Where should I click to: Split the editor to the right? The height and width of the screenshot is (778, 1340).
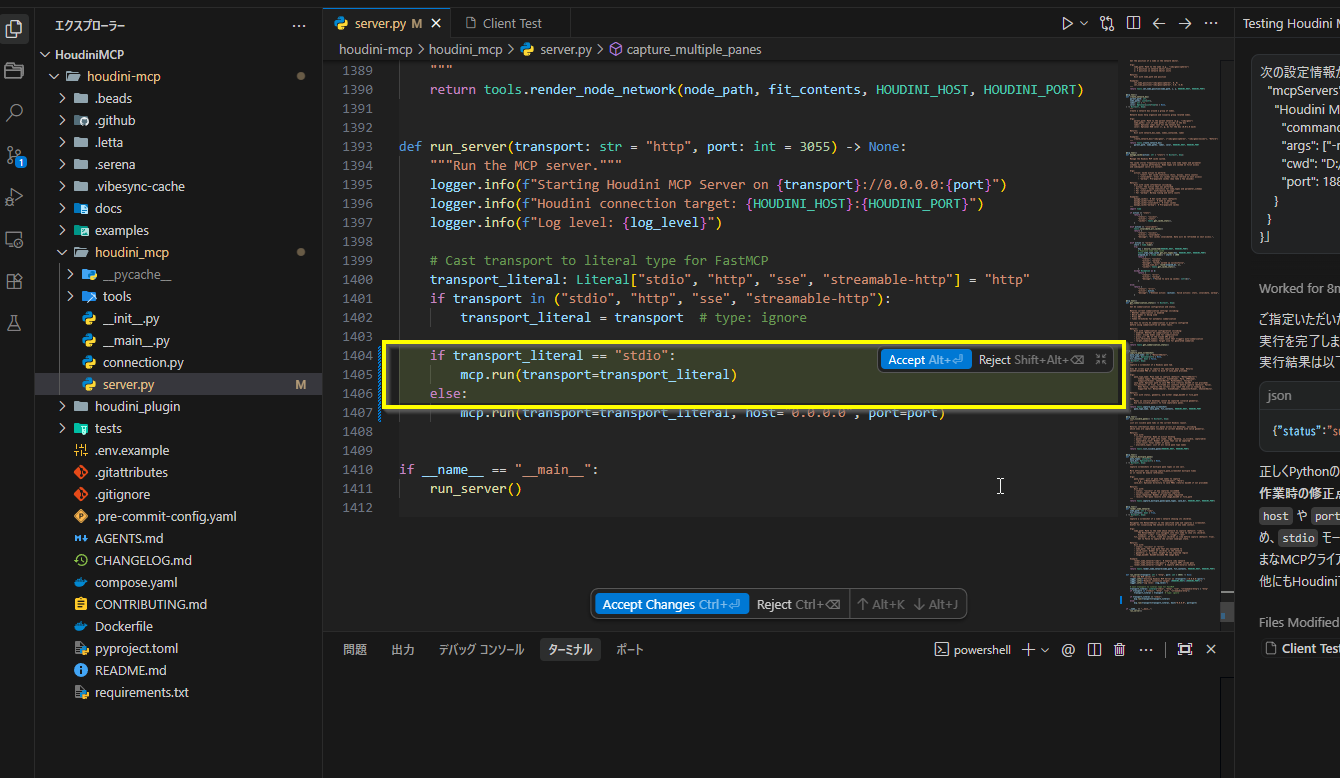click(x=1133, y=23)
